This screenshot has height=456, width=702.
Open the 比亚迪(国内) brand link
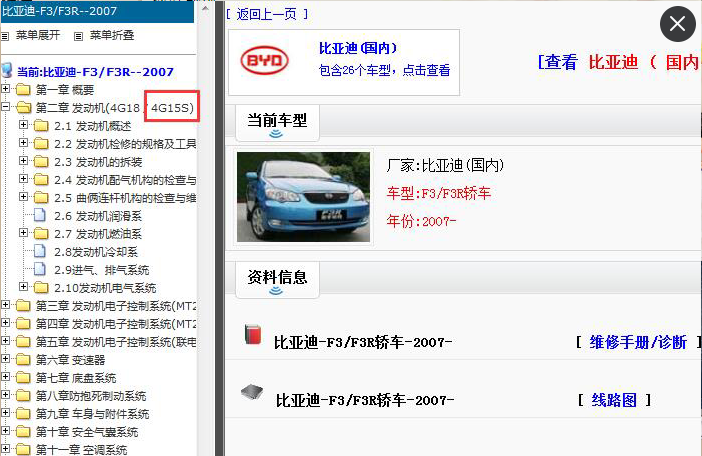[358, 48]
